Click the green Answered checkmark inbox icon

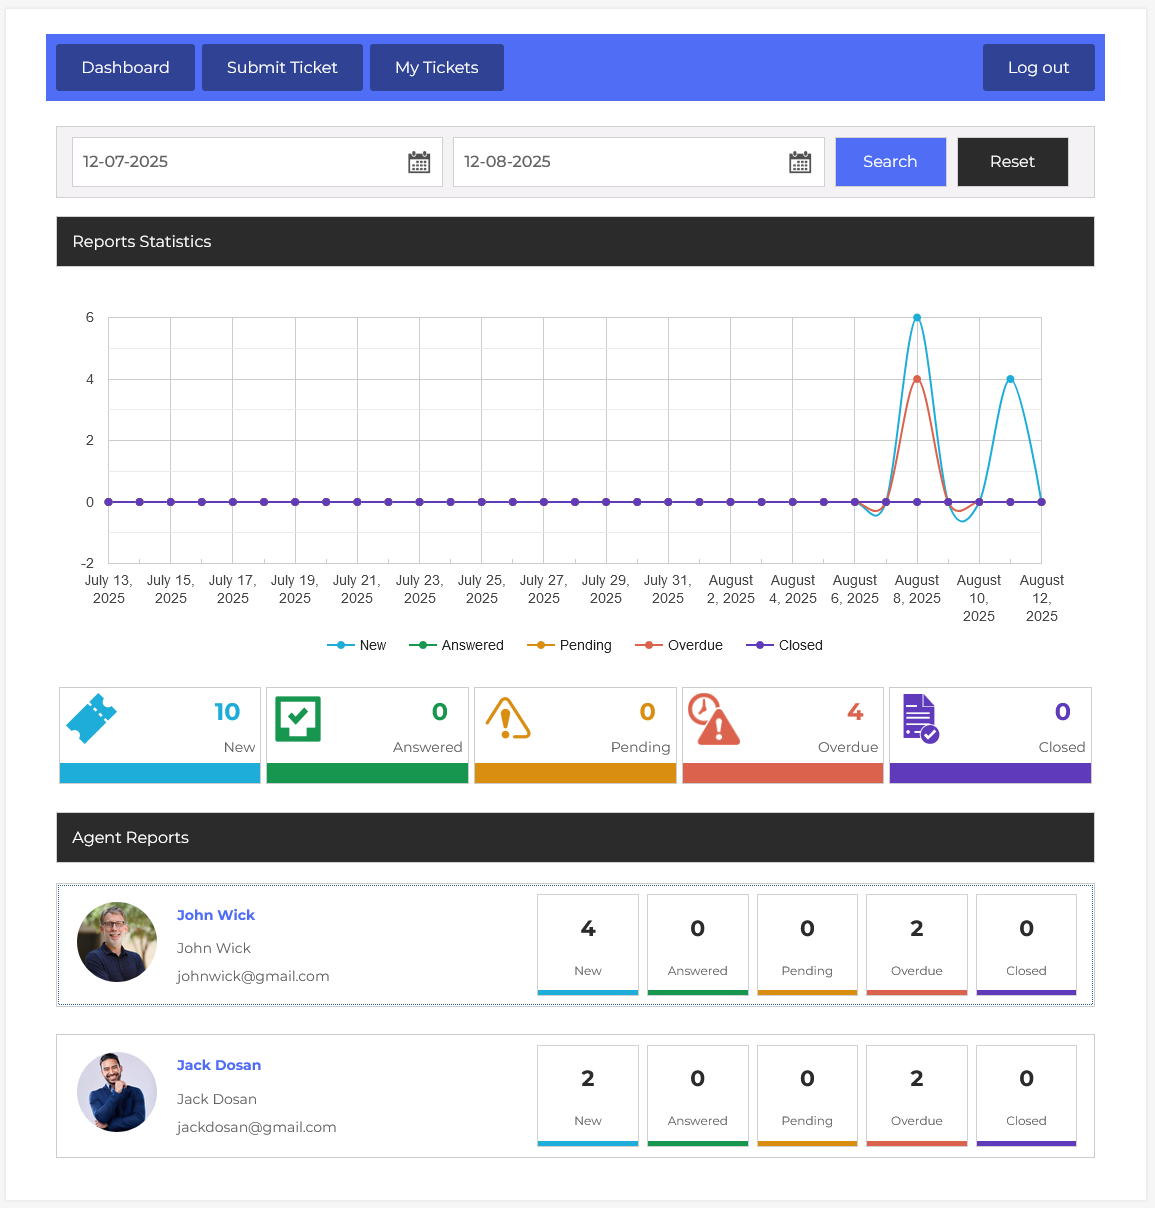pyautogui.click(x=298, y=718)
